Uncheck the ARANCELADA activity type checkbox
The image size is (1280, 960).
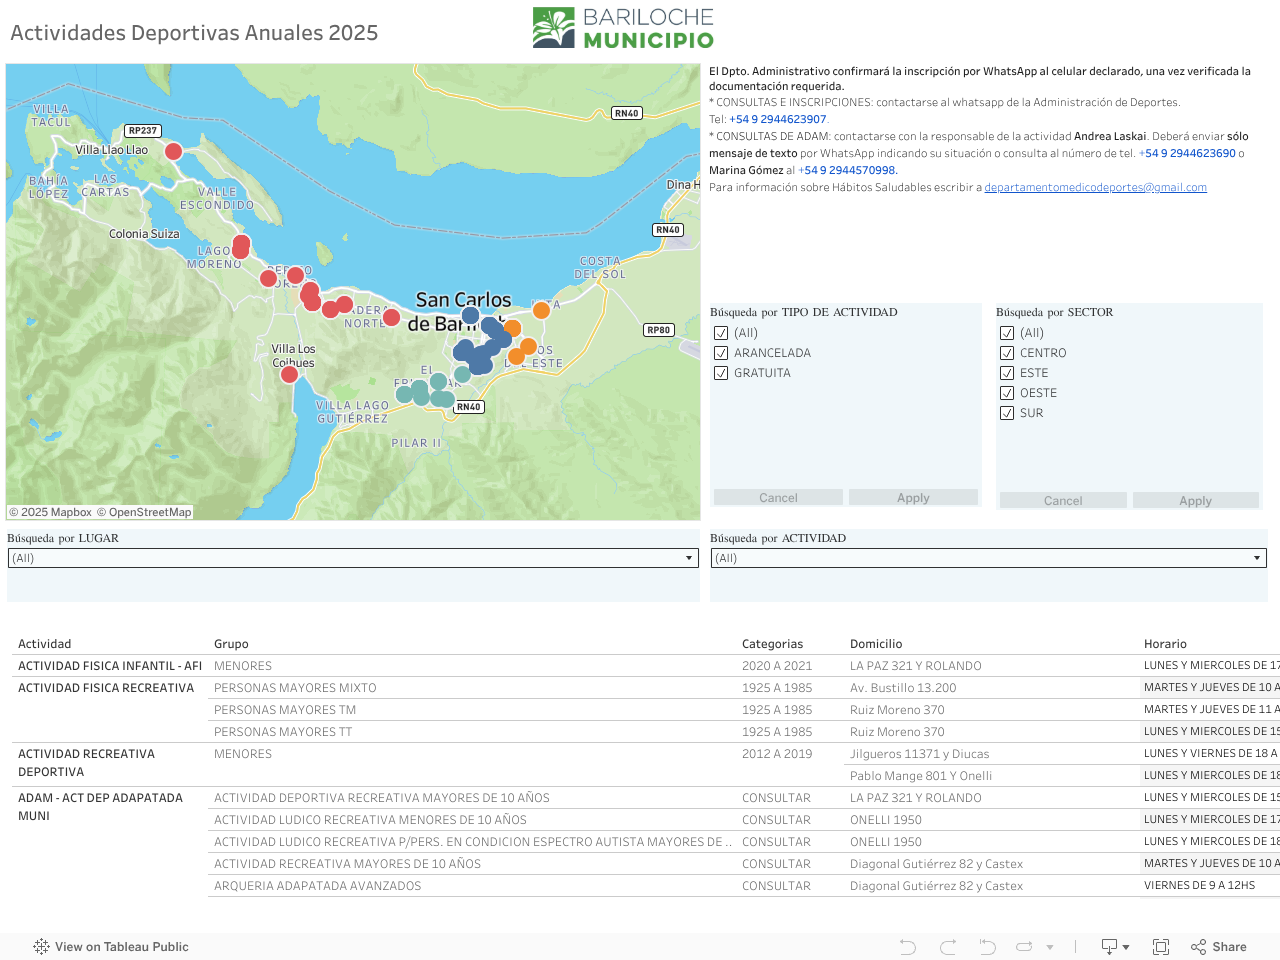tap(721, 353)
